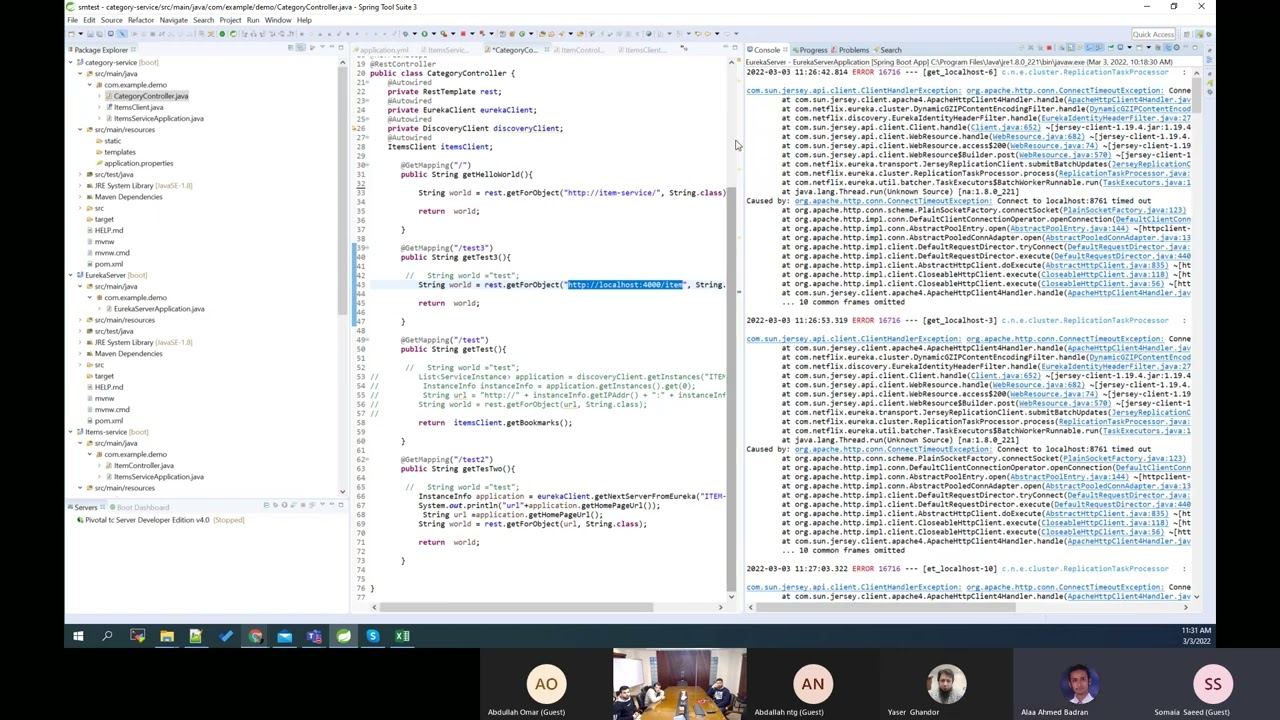Click the pom.xml file under EurekaServer
This screenshot has width=1280, height=720.
(108, 421)
